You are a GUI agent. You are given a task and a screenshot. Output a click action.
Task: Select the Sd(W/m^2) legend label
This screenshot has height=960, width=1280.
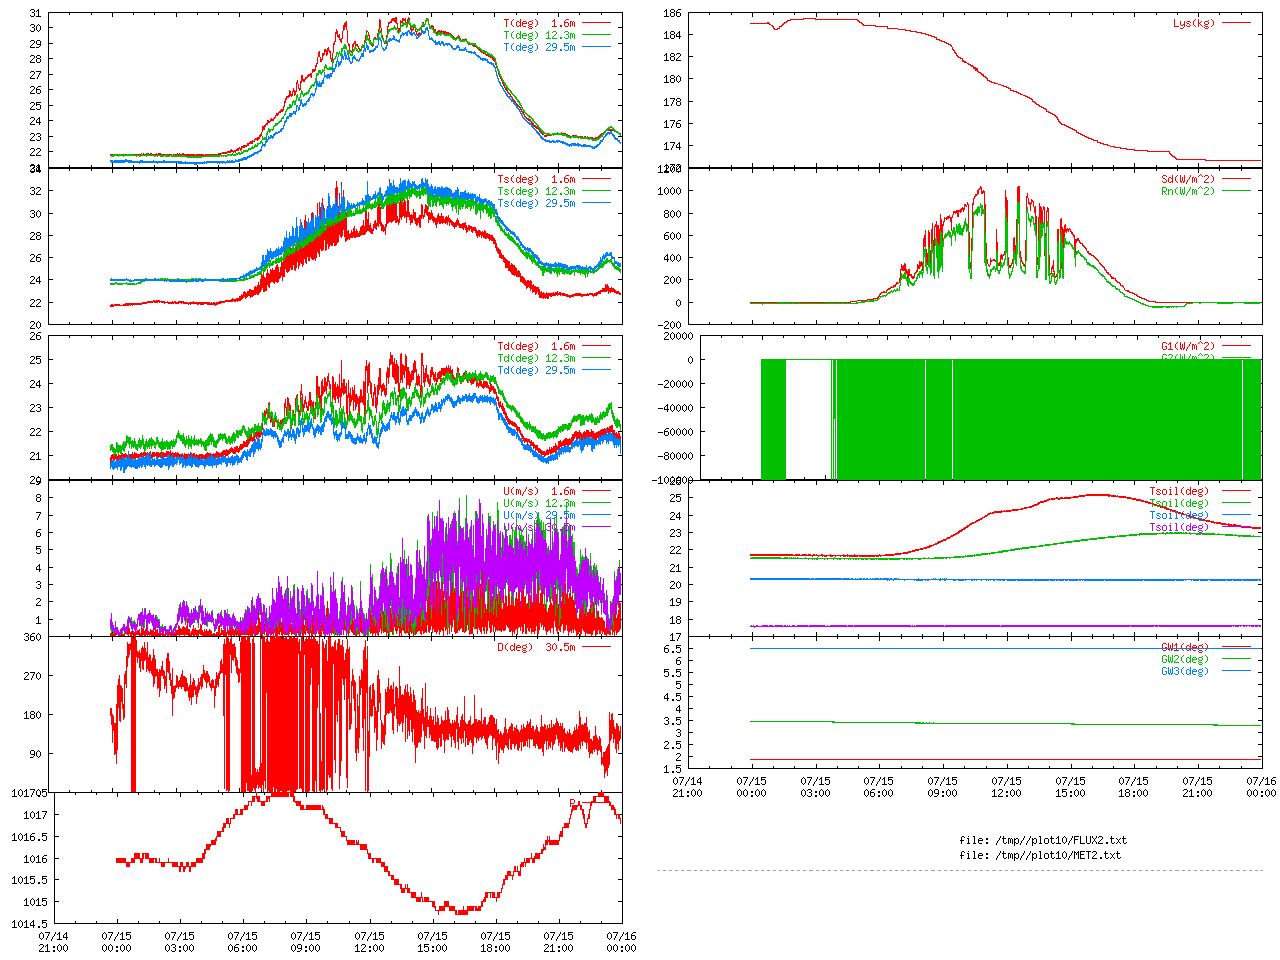click(x=1187, y=180)
